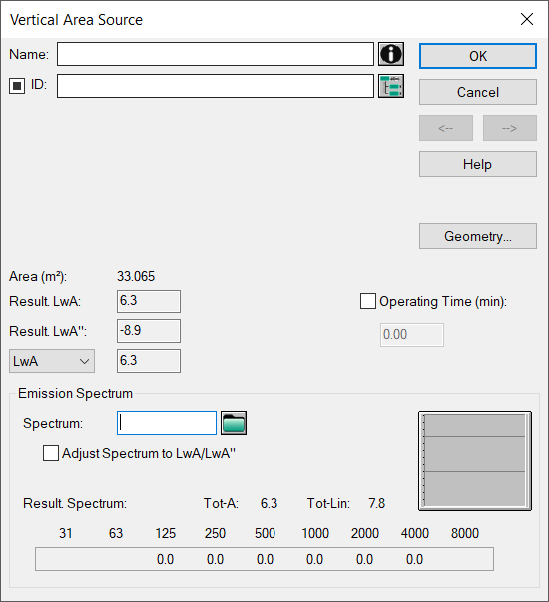
Task: Click the spectrum graph preview
Action: 475,461
